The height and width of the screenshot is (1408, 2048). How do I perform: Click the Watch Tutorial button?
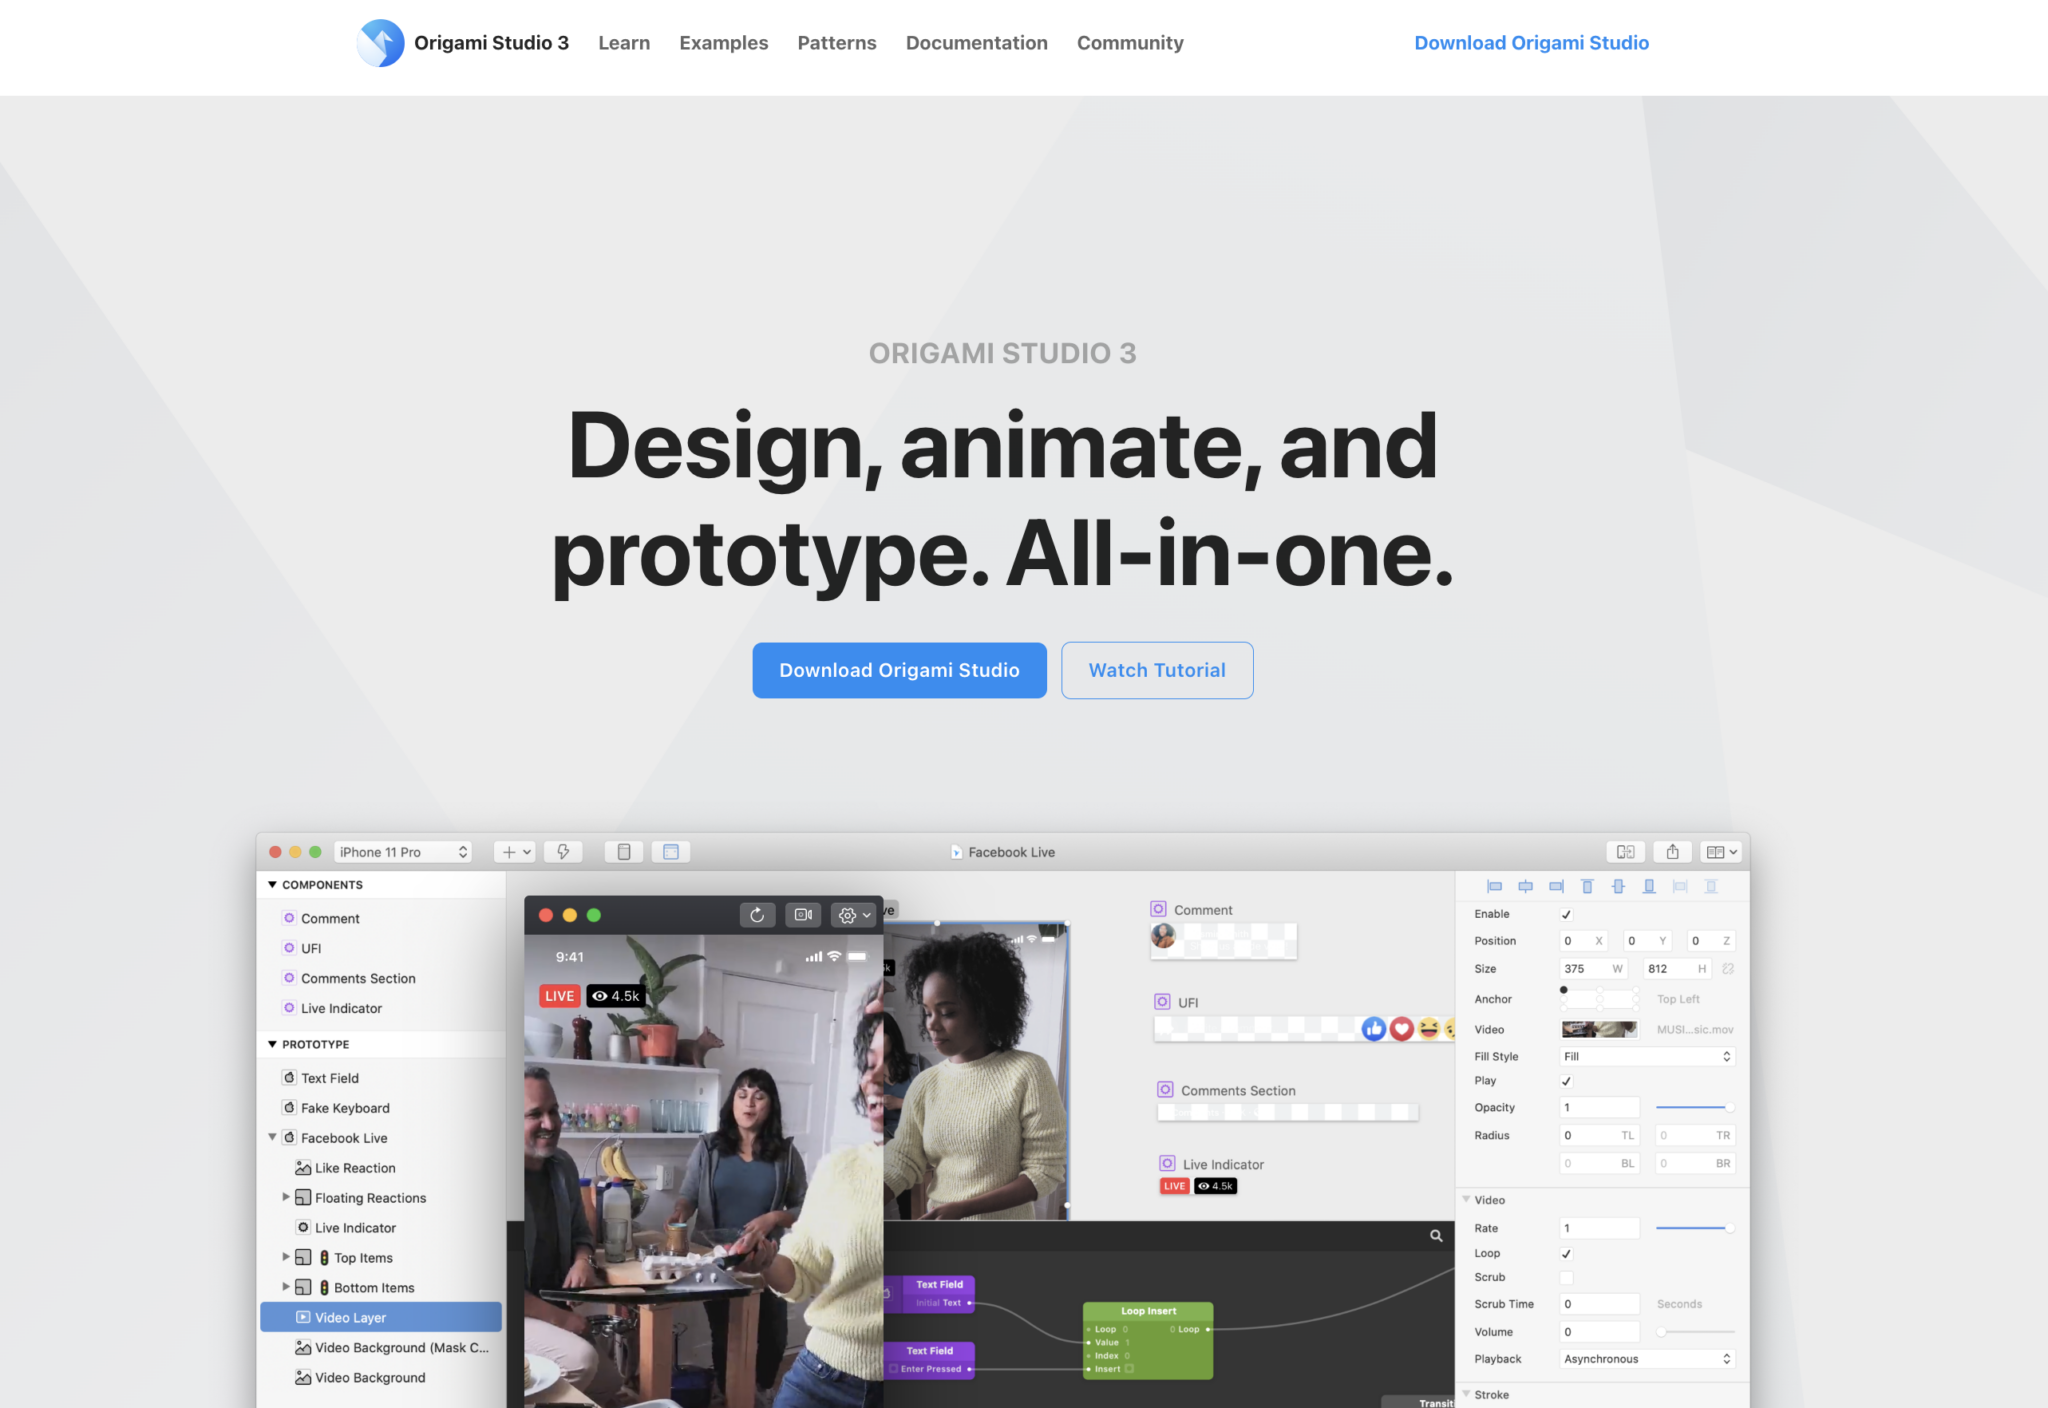click(1157, 670)
